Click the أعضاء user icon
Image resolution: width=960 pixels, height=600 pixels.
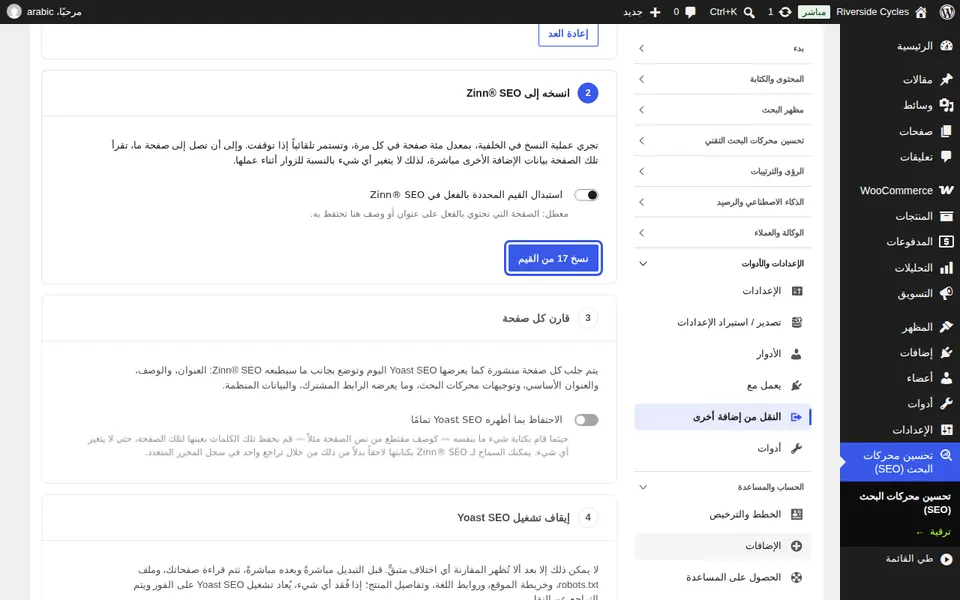[x=947, y=378]
